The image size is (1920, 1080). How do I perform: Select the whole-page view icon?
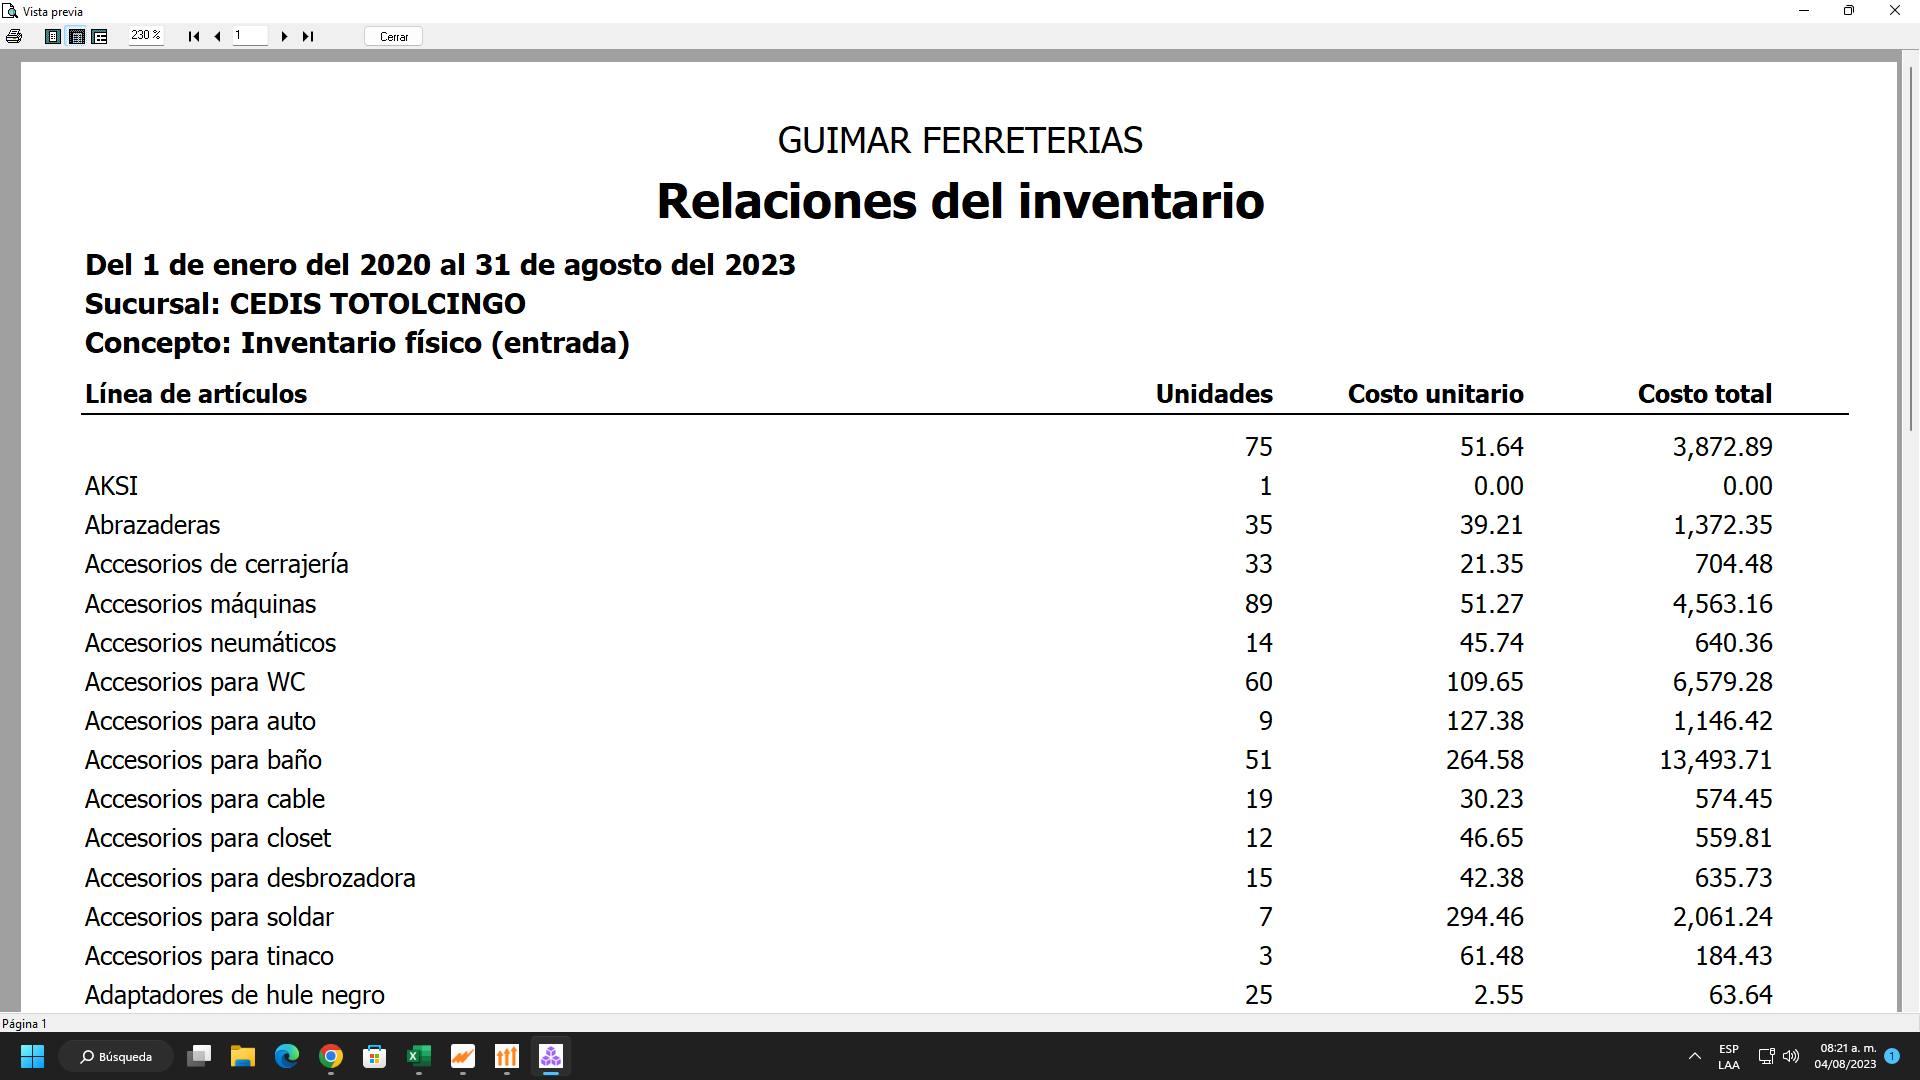pos(53,36)
